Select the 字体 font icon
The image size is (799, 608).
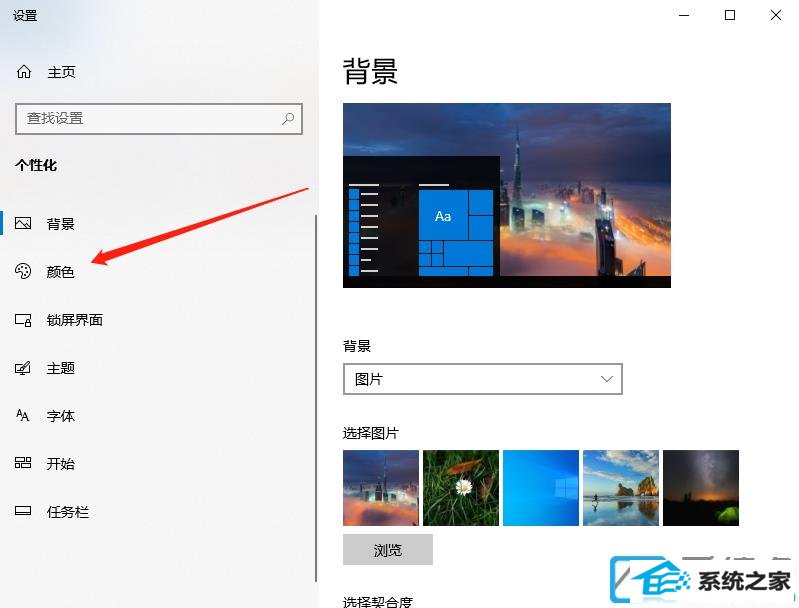23,415
